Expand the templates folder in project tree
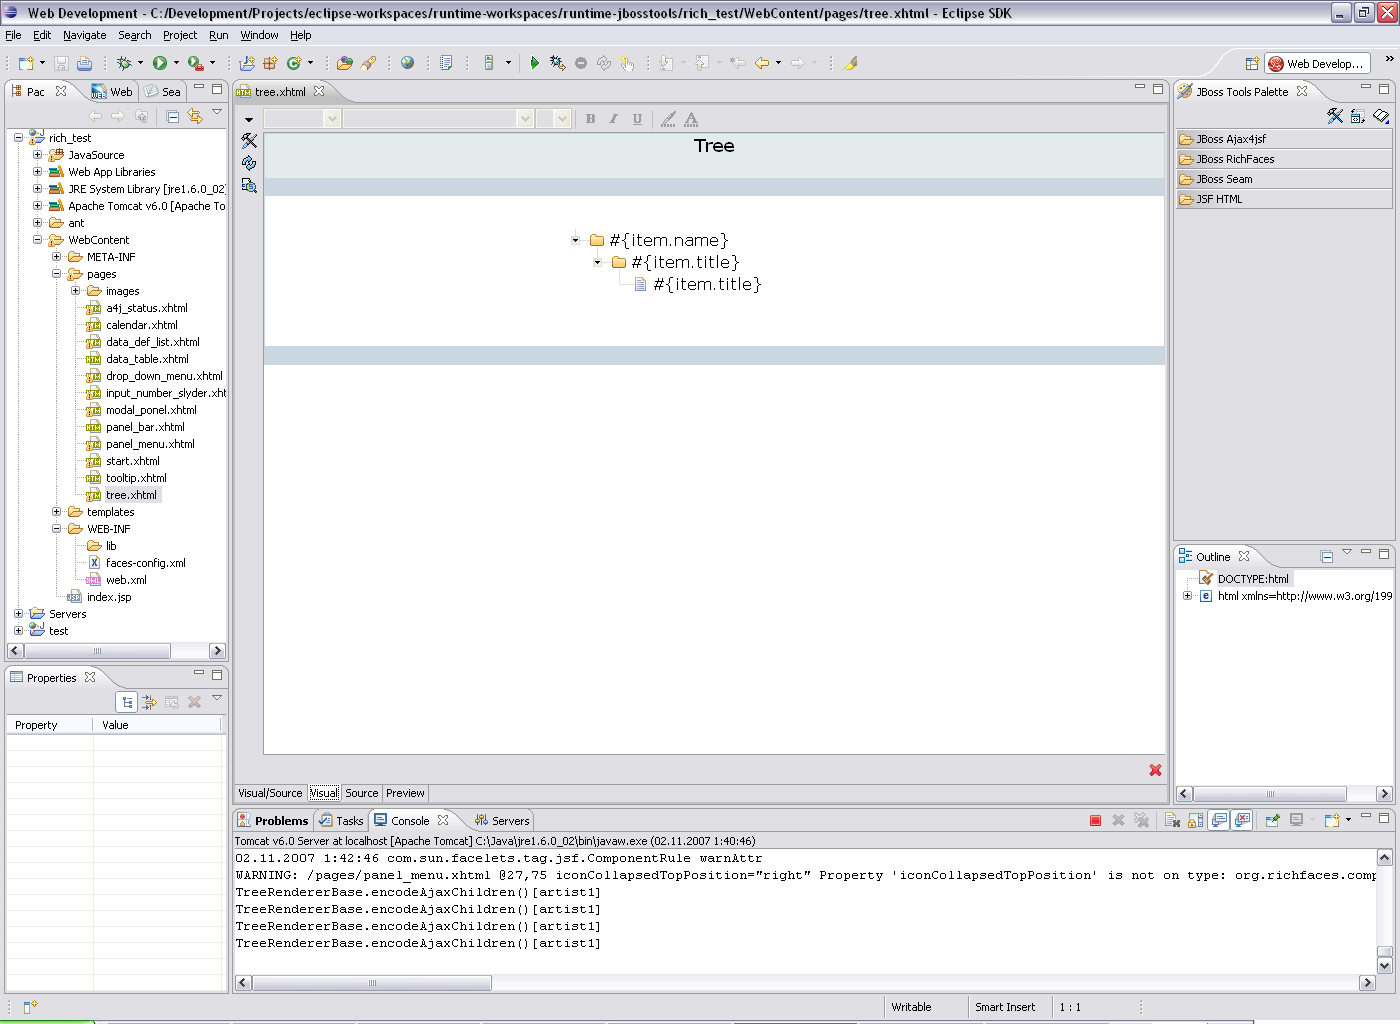The height and width of the screenshot is (1024, 1400). [x=57, y=512]
